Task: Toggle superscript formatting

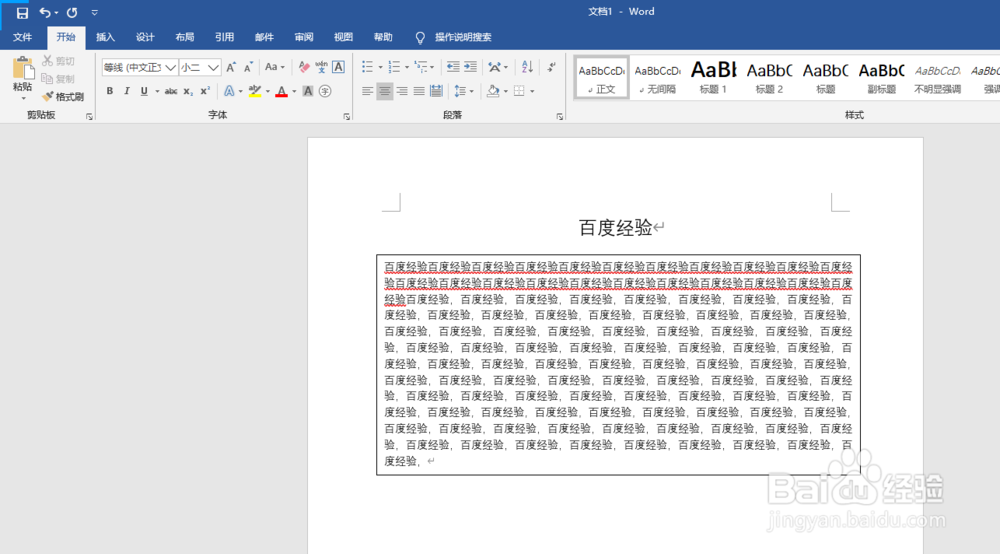Action: [205, 91]
